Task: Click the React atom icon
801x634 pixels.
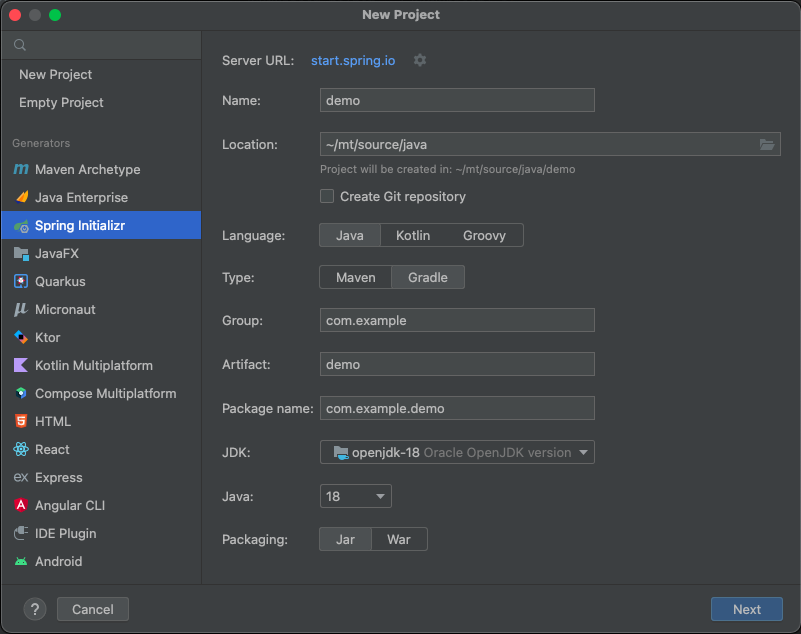Action: pos(21,450)
